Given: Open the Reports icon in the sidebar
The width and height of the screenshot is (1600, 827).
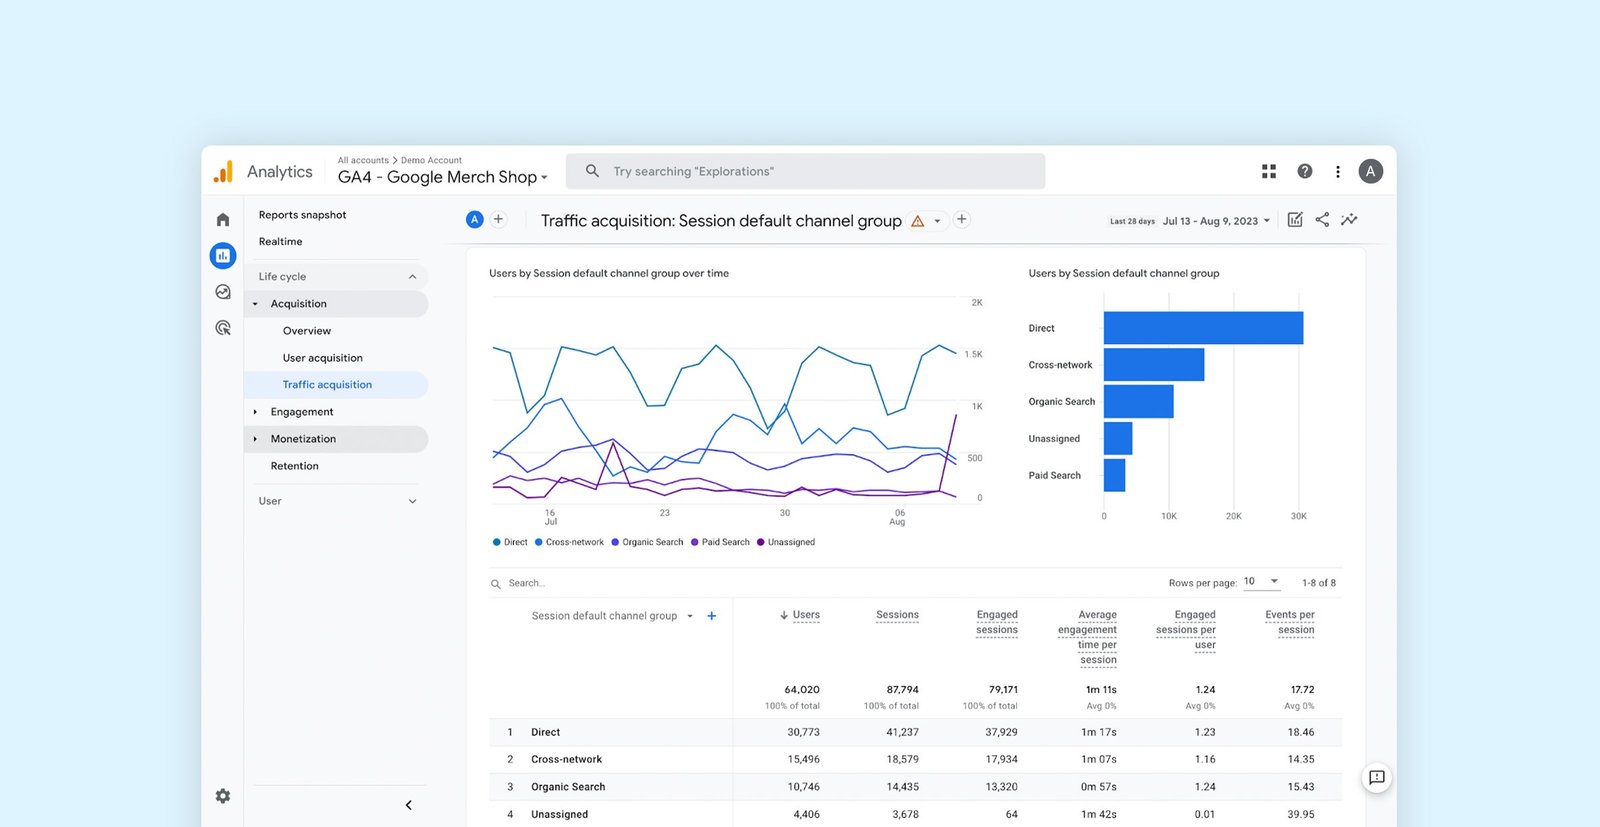Looking at the screenshot, I should [223, 256].
